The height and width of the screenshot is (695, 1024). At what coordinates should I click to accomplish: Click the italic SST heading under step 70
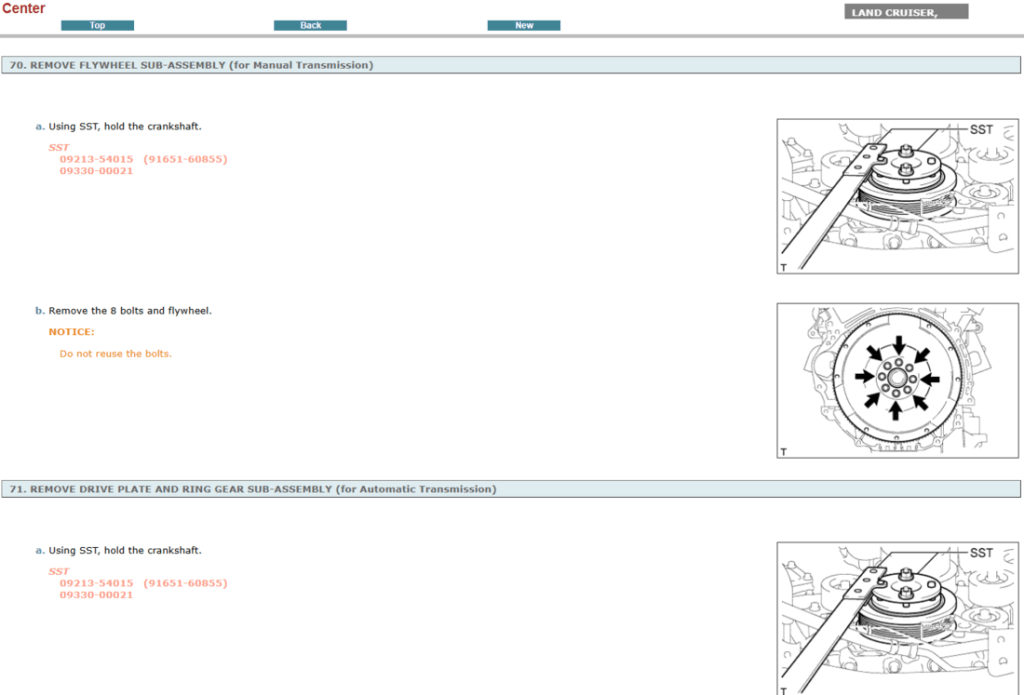tap(59, 147)
